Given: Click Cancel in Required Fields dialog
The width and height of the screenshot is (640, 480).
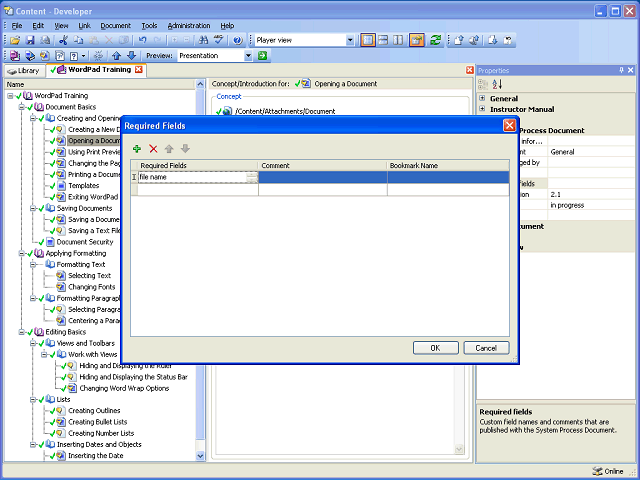Looking at the screenshot, I should click(486, 348).
